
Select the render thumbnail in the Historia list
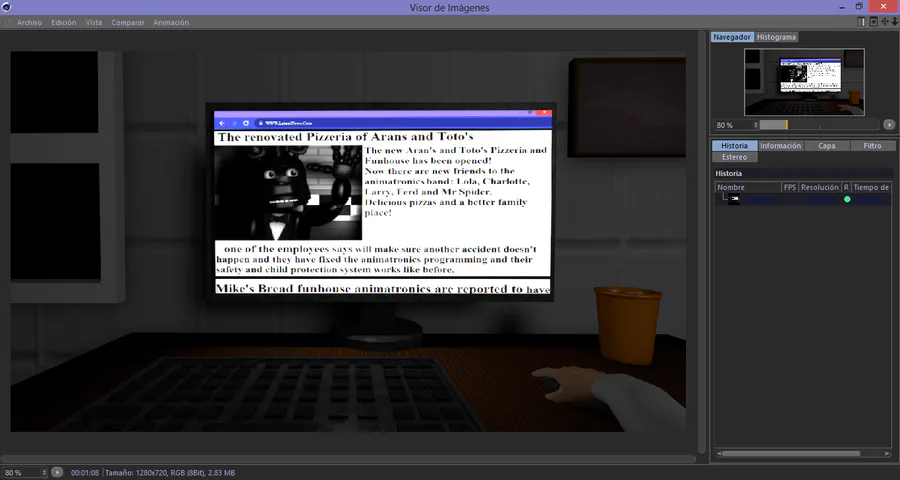coord(734,199)
